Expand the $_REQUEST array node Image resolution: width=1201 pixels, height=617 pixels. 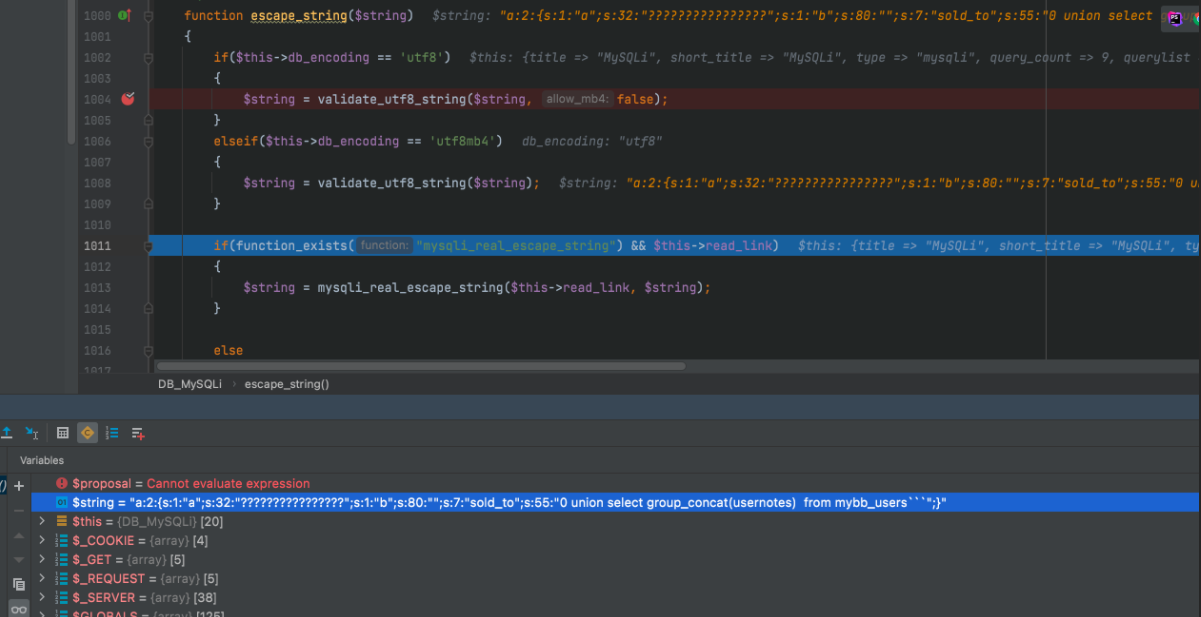tap(42, 578)
